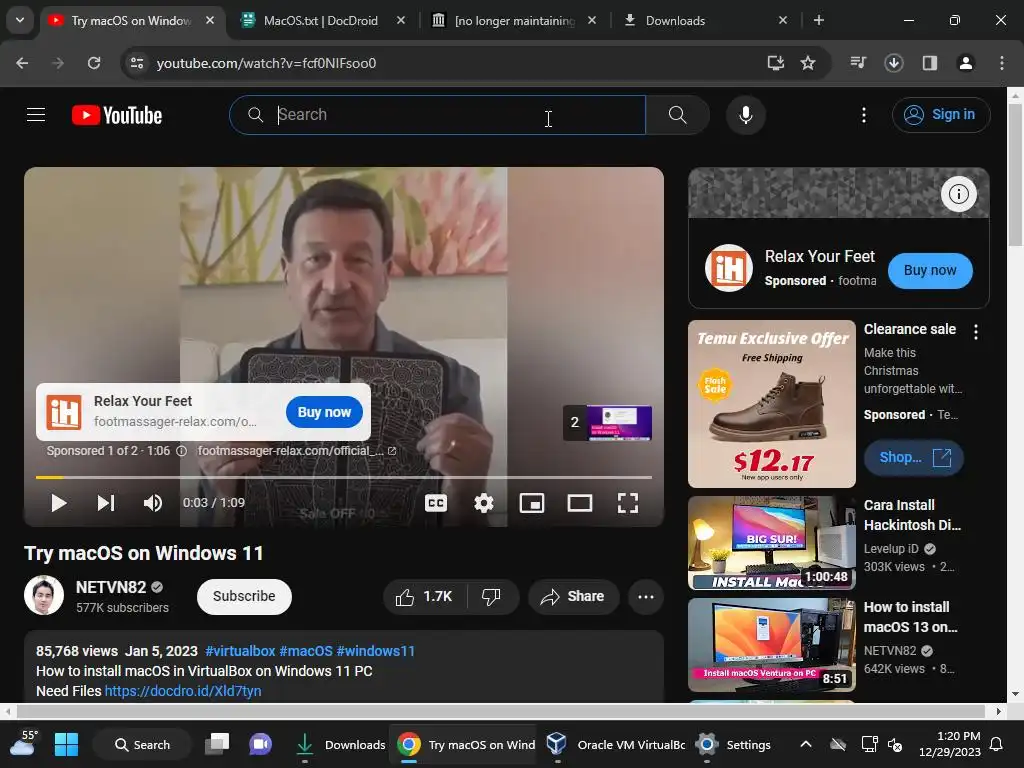Play the video
The width and height of the screenshot is (1024, 768).
click(x=58, y=503)
